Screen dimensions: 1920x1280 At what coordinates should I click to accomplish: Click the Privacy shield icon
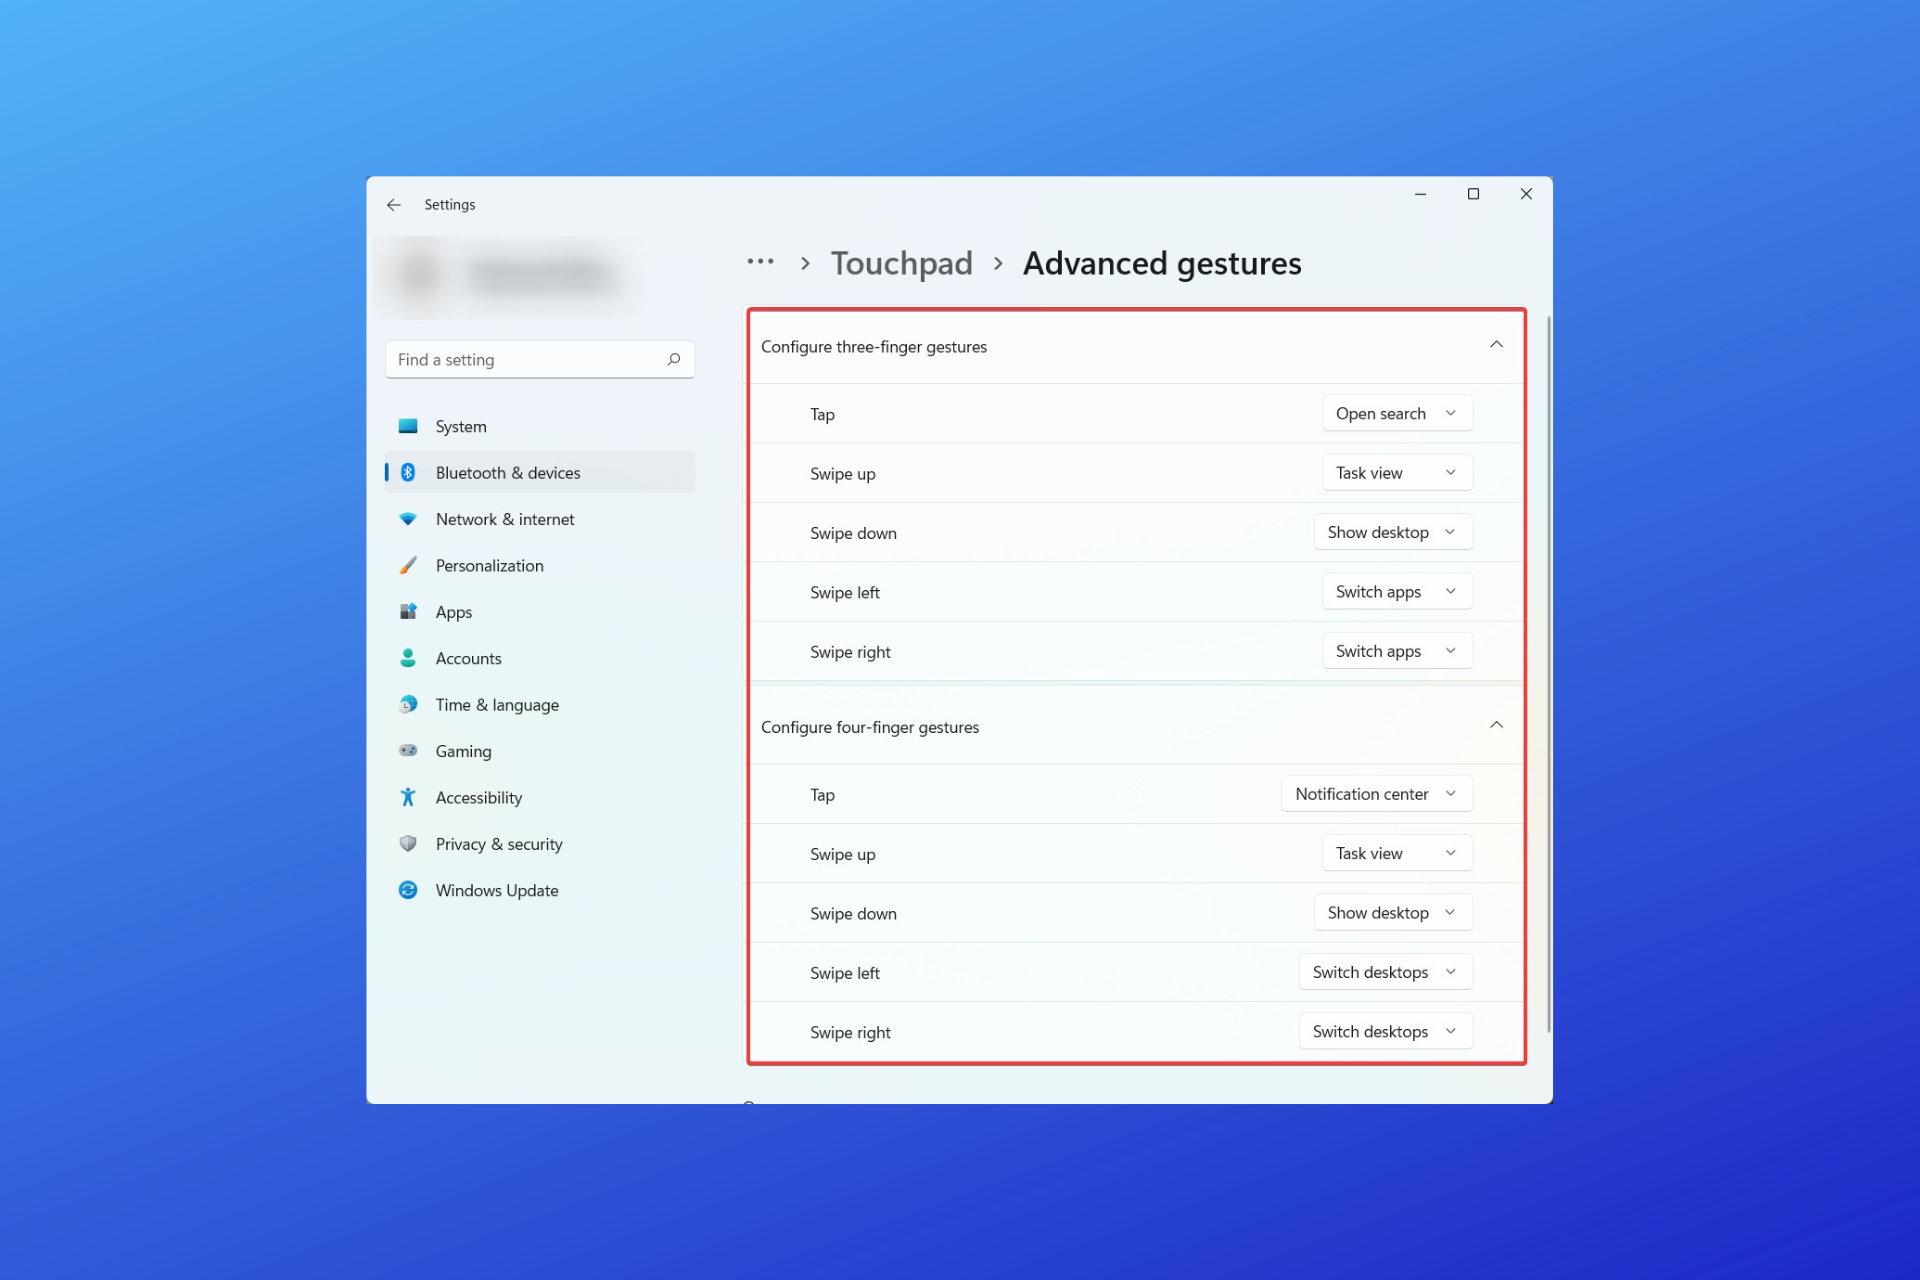tap(408, 844)
